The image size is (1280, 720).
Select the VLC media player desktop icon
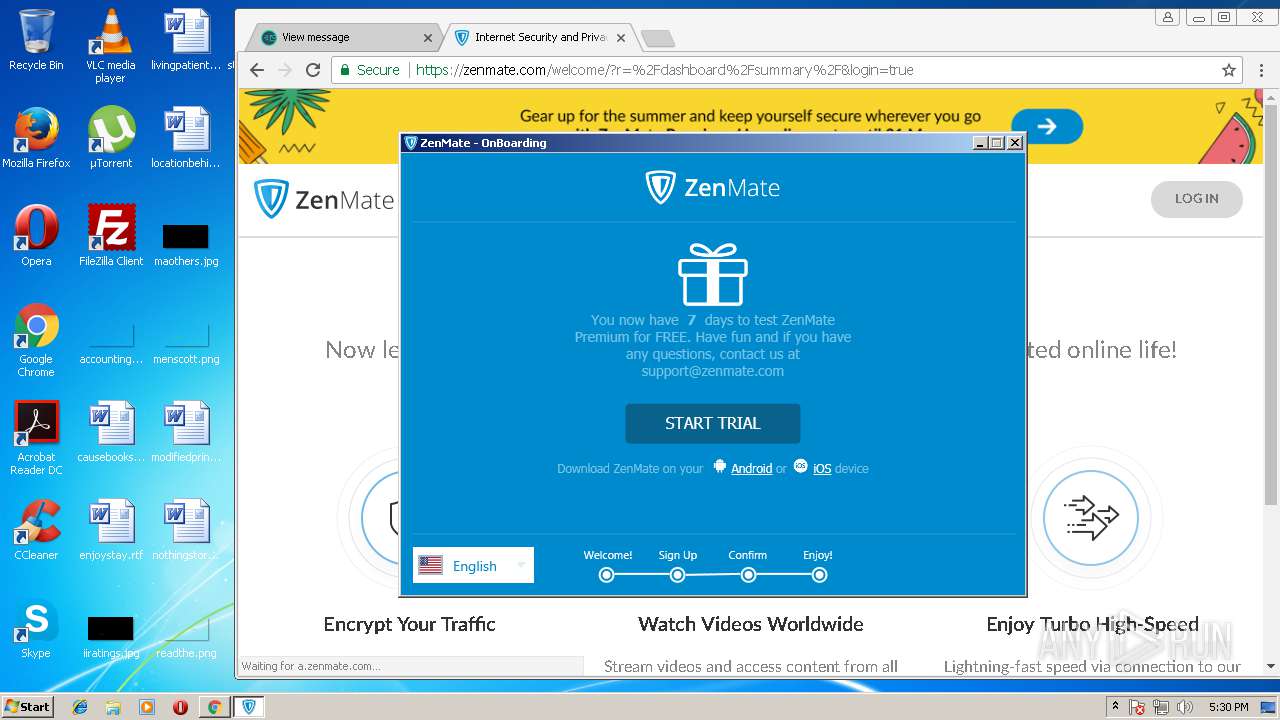point(110,46)
